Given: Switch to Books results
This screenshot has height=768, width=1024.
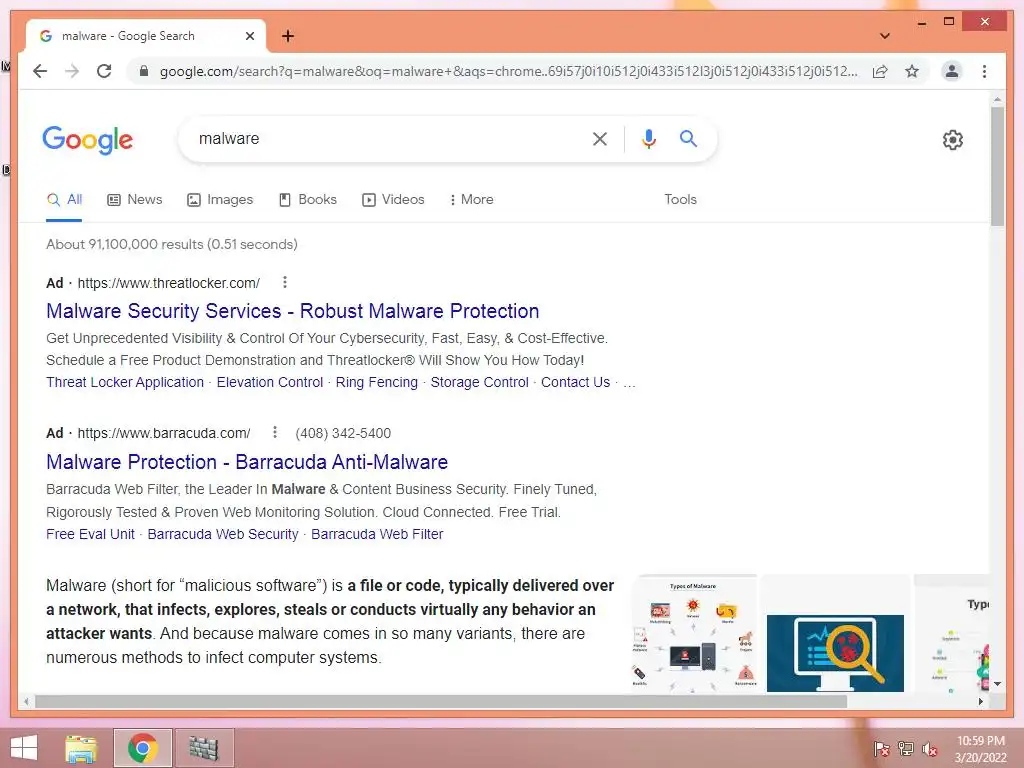Looking at the screenshot, I should pos(308,199).
